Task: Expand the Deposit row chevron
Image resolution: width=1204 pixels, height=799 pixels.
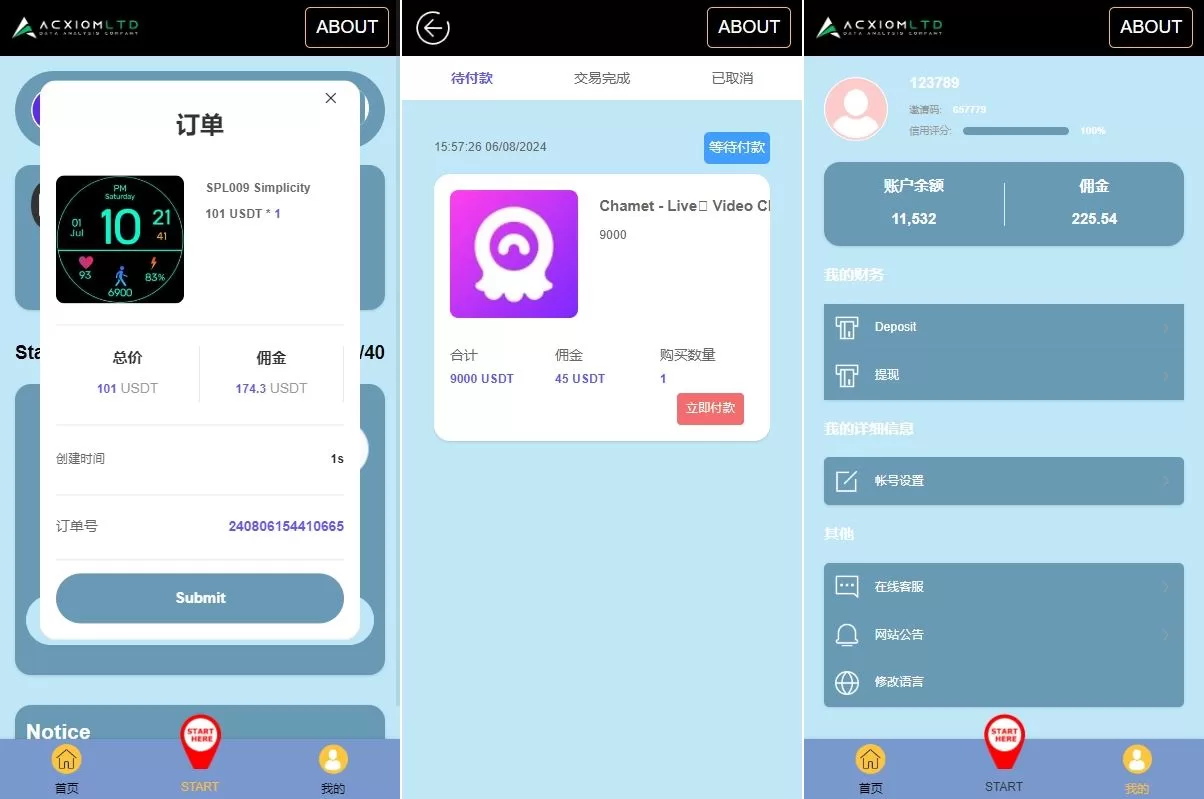Action: pos(1166,327)
